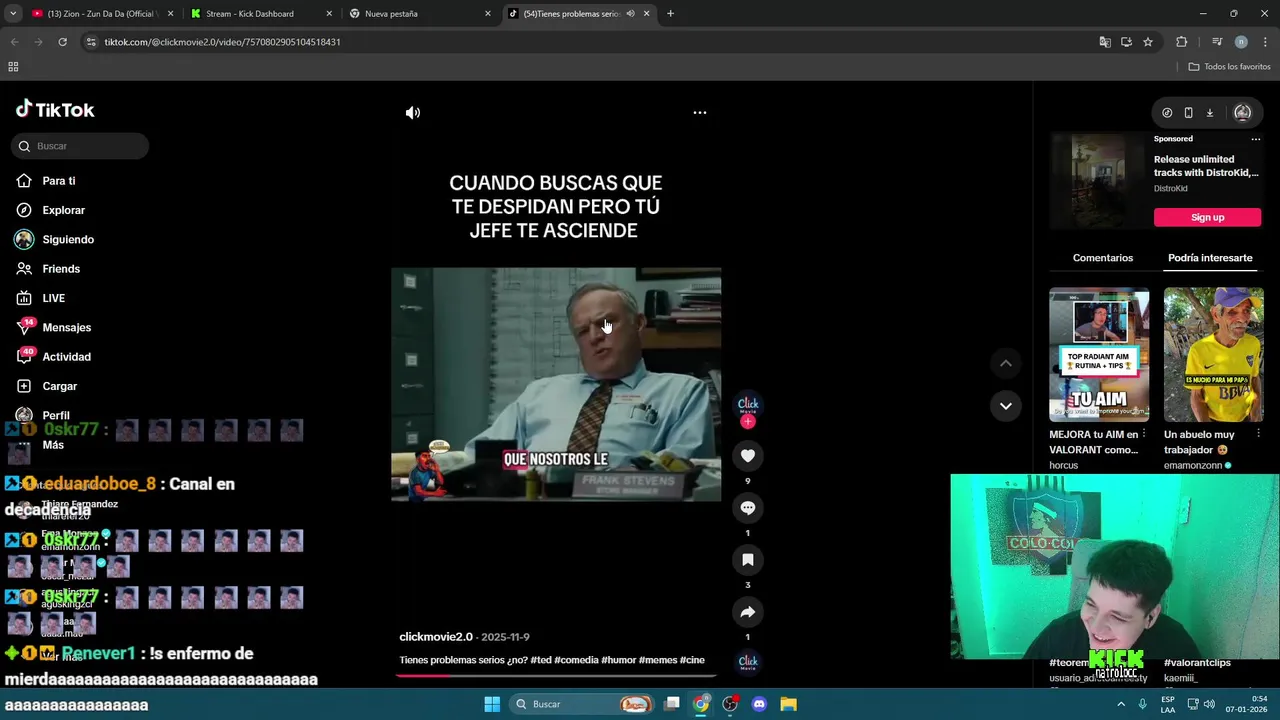Open the Chrome apps grid shortcut

pos(13,67)
